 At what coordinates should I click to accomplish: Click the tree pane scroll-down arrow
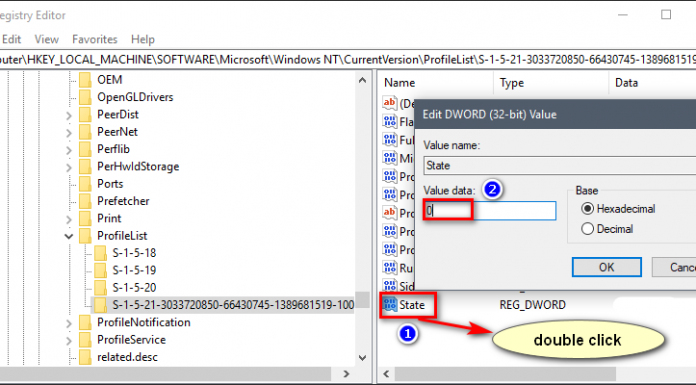[362, 357]
